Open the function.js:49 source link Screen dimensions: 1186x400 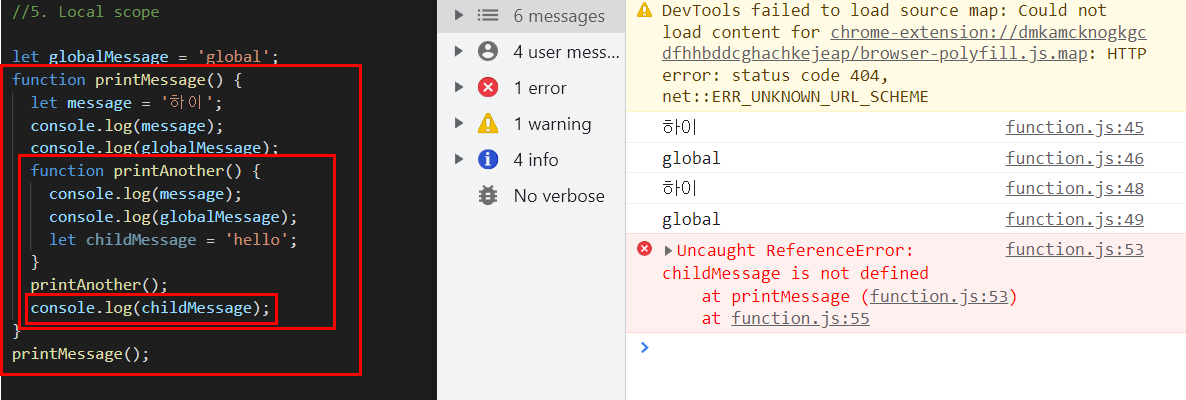click(x=1074, y=219)
